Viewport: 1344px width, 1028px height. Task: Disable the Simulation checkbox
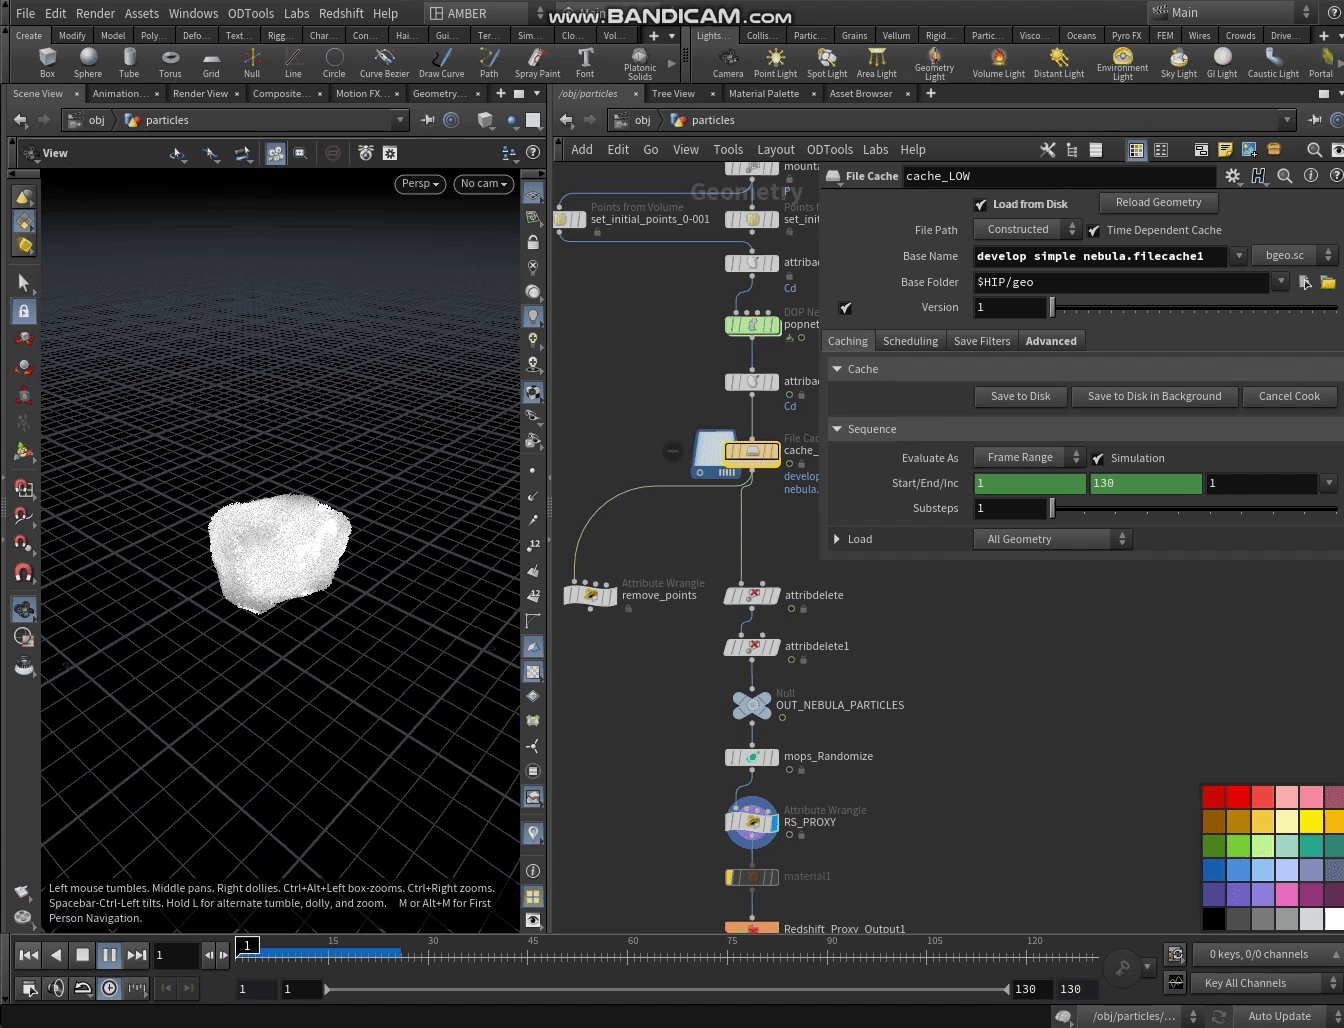(x=1098, y=459)
